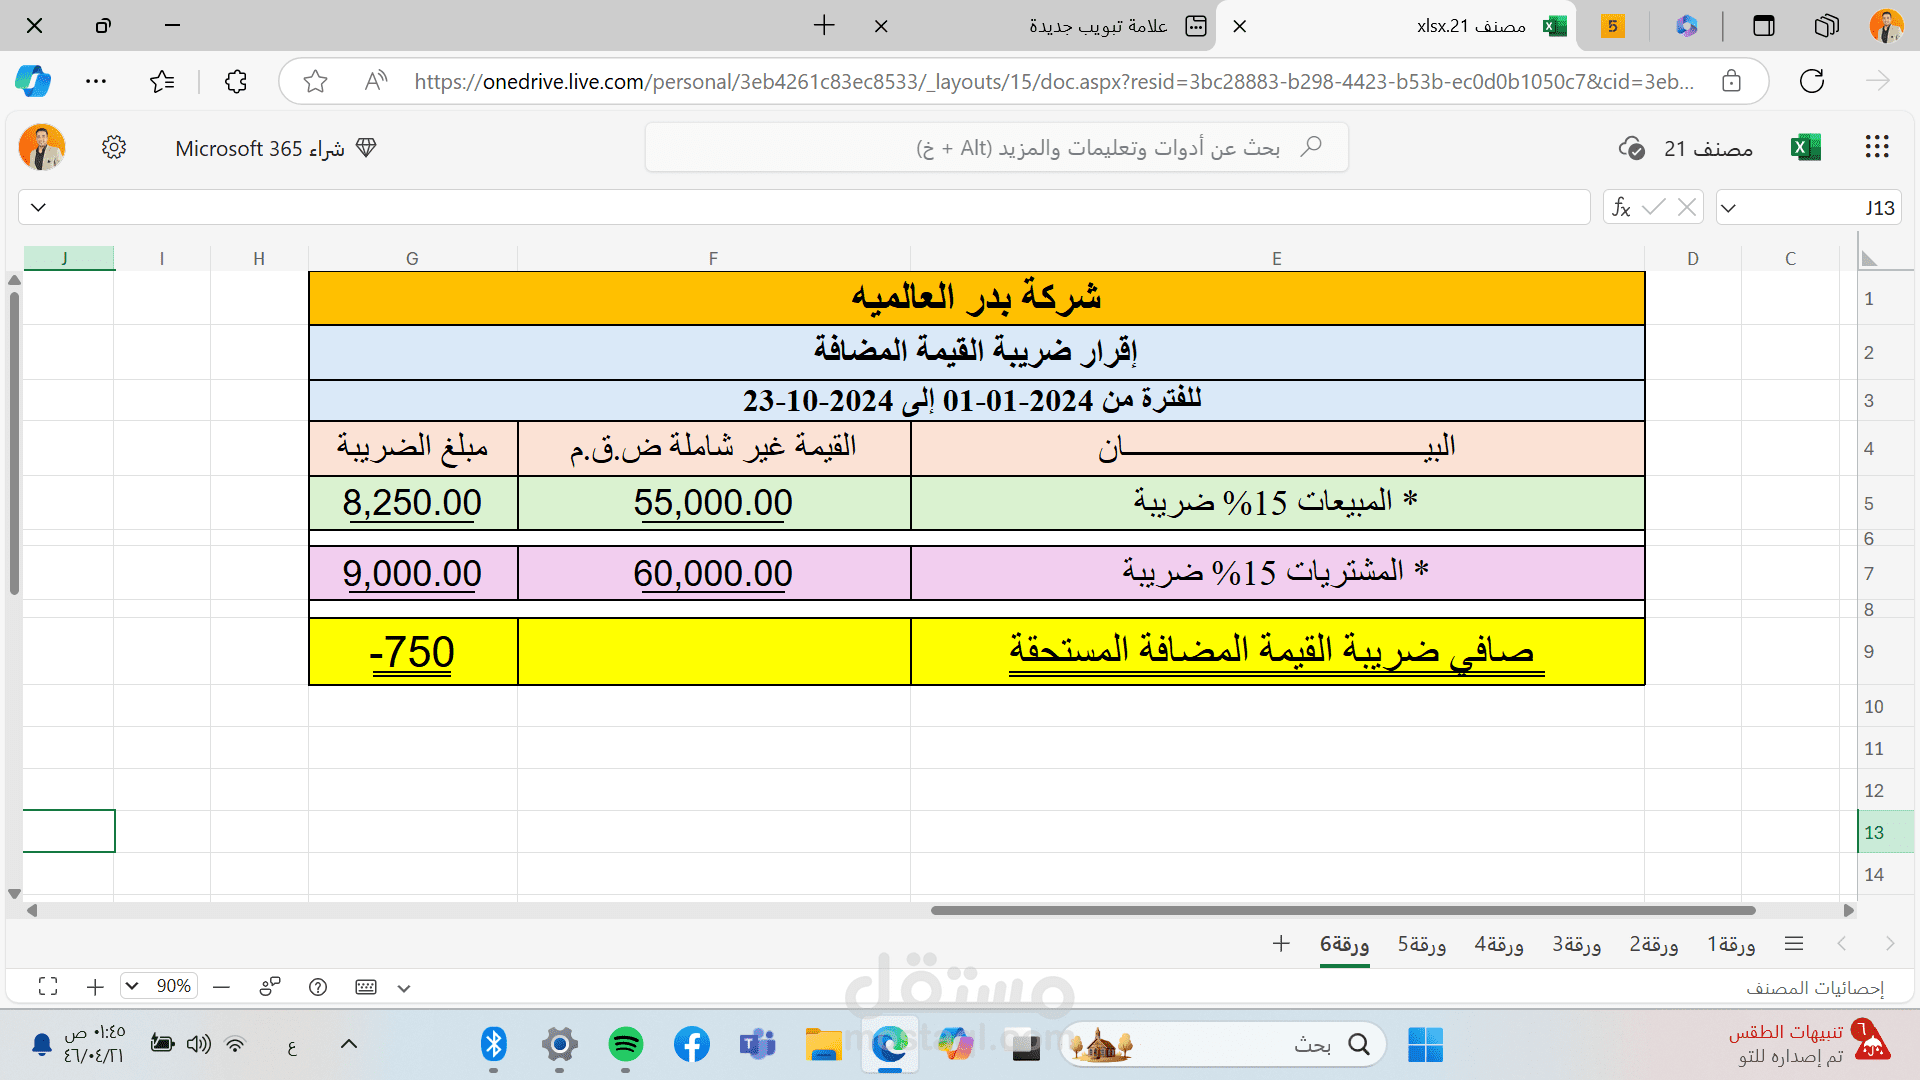Select the active sheet ورقة6 tab
This screenshot has width=1920, height=1080.
[1344, 944]
